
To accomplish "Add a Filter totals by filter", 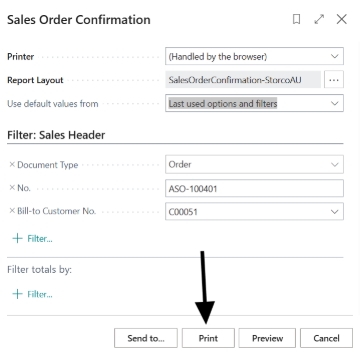I will click(32, 294).
